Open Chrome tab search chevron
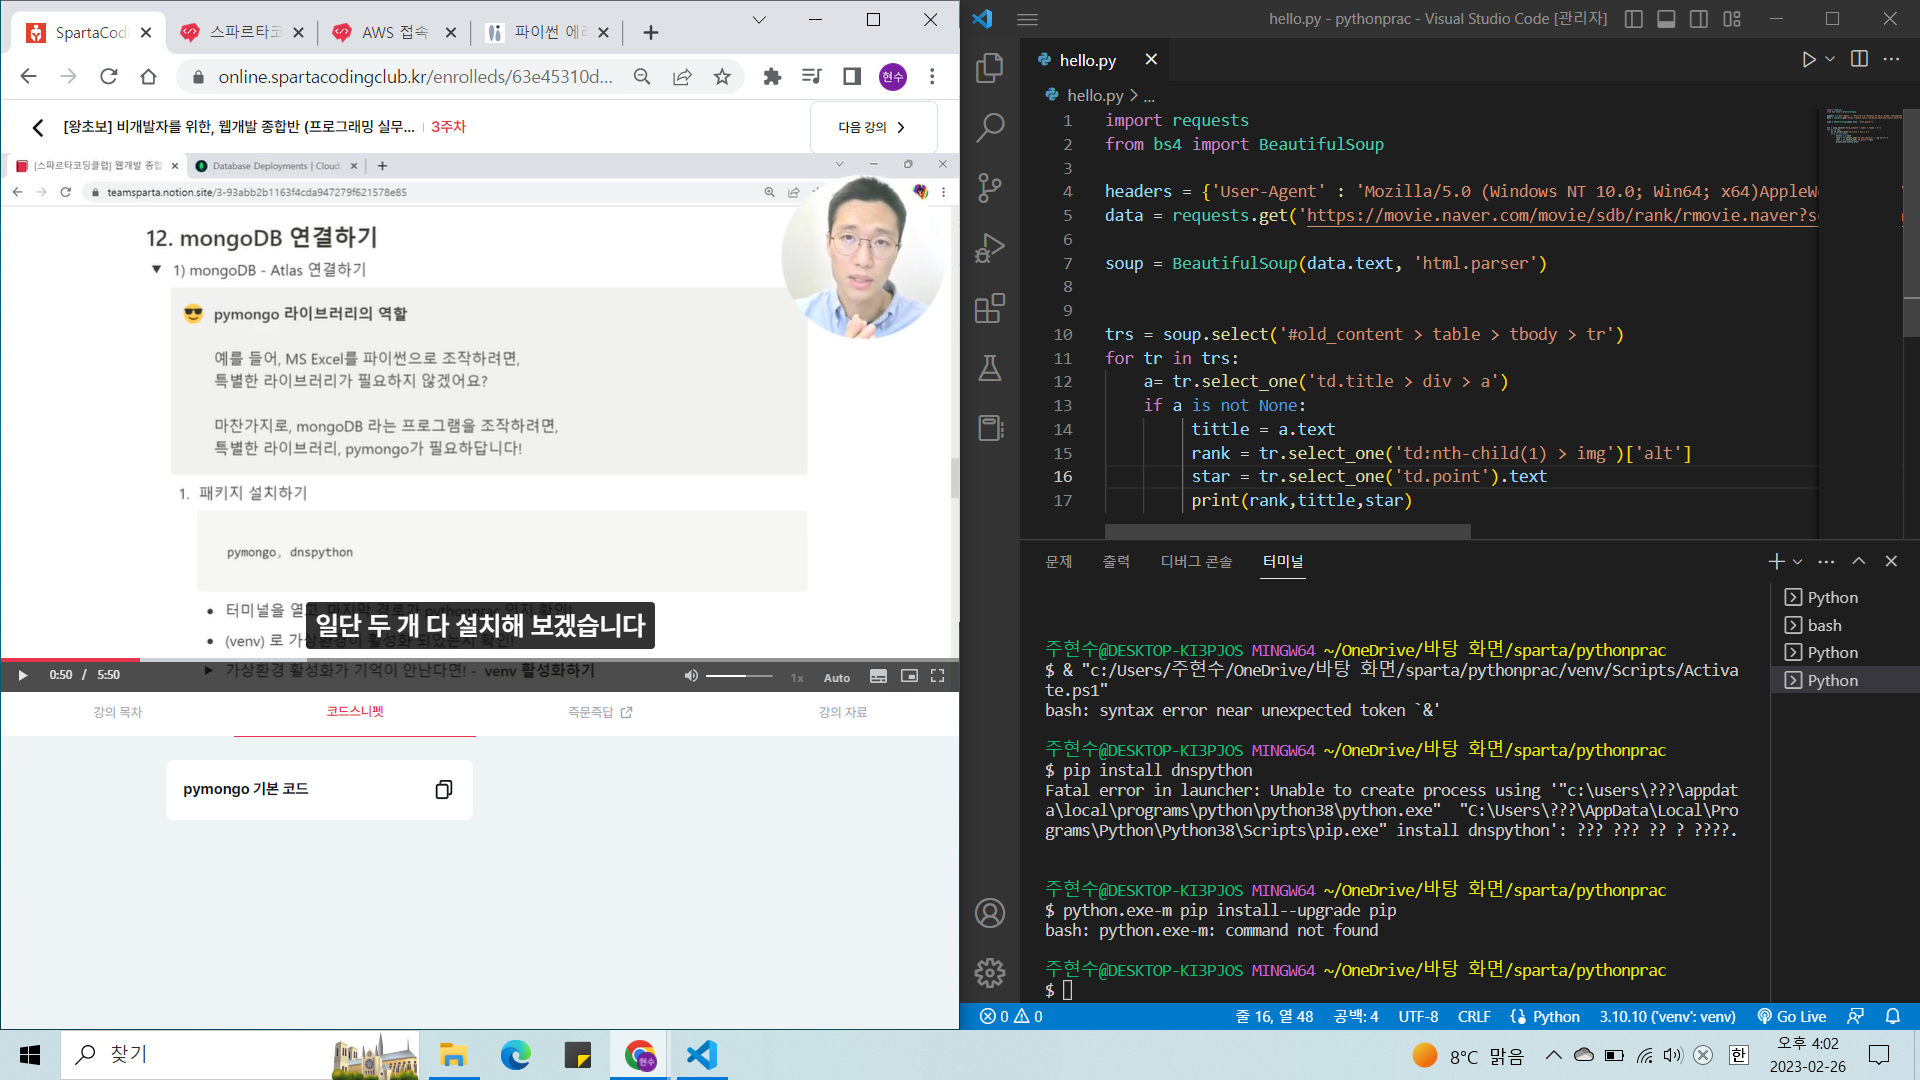This screenshot has height=1080, width=1920. point(759,20)
